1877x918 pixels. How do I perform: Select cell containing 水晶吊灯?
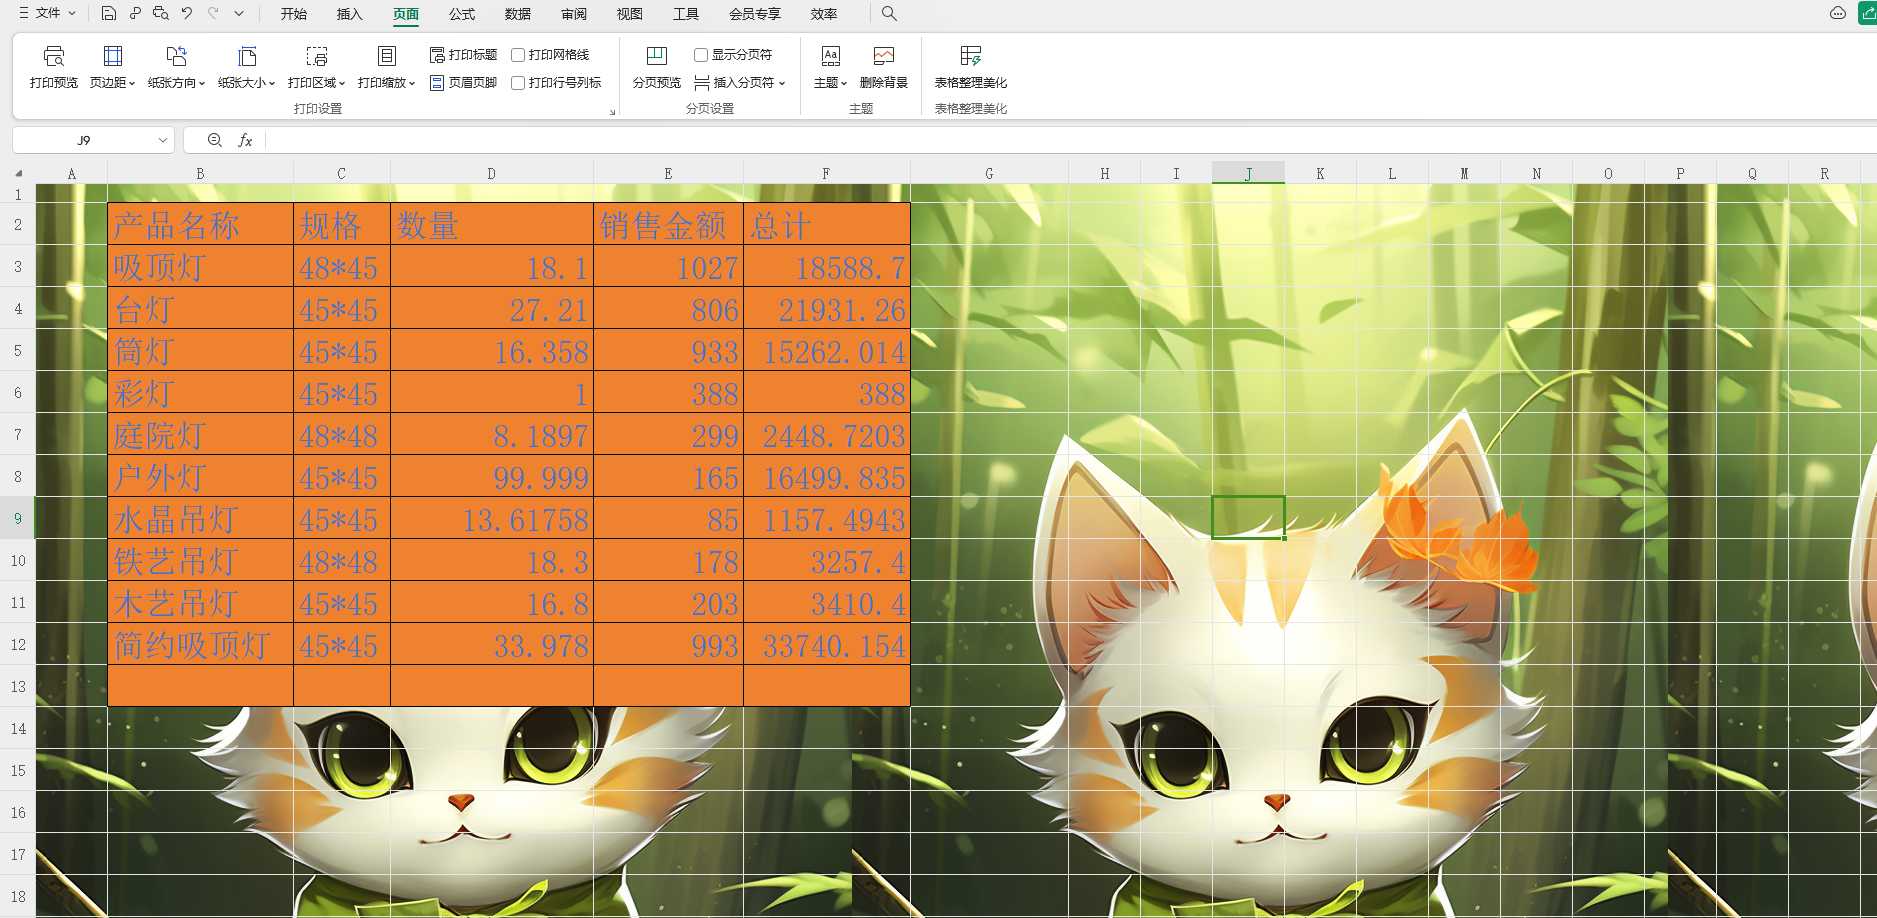(200, 519)
